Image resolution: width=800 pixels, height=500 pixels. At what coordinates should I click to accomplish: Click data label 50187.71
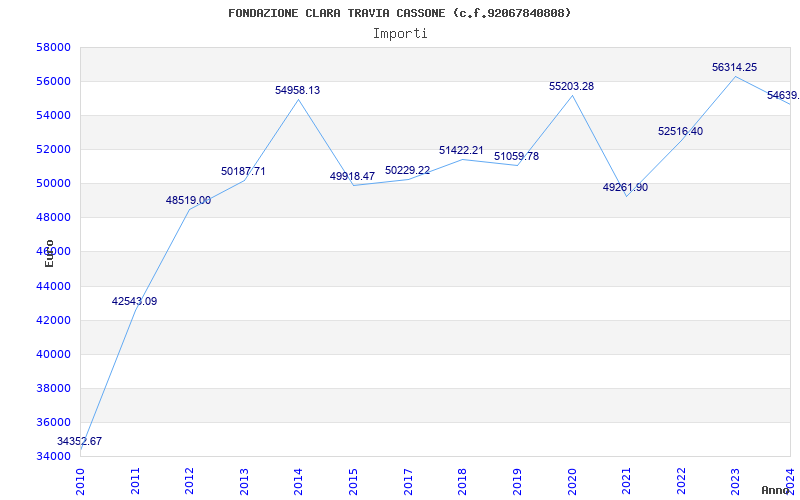click(243, 171)
